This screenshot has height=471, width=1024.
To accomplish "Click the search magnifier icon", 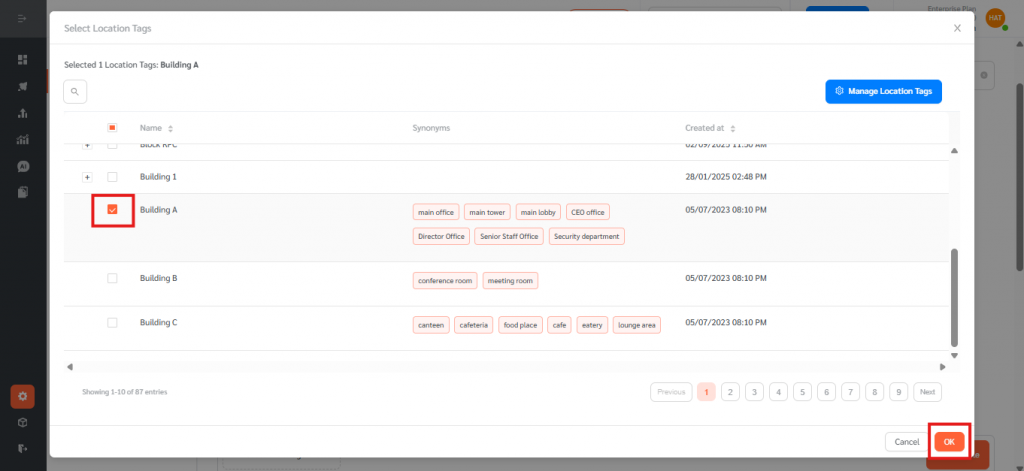I will (75, 92).
